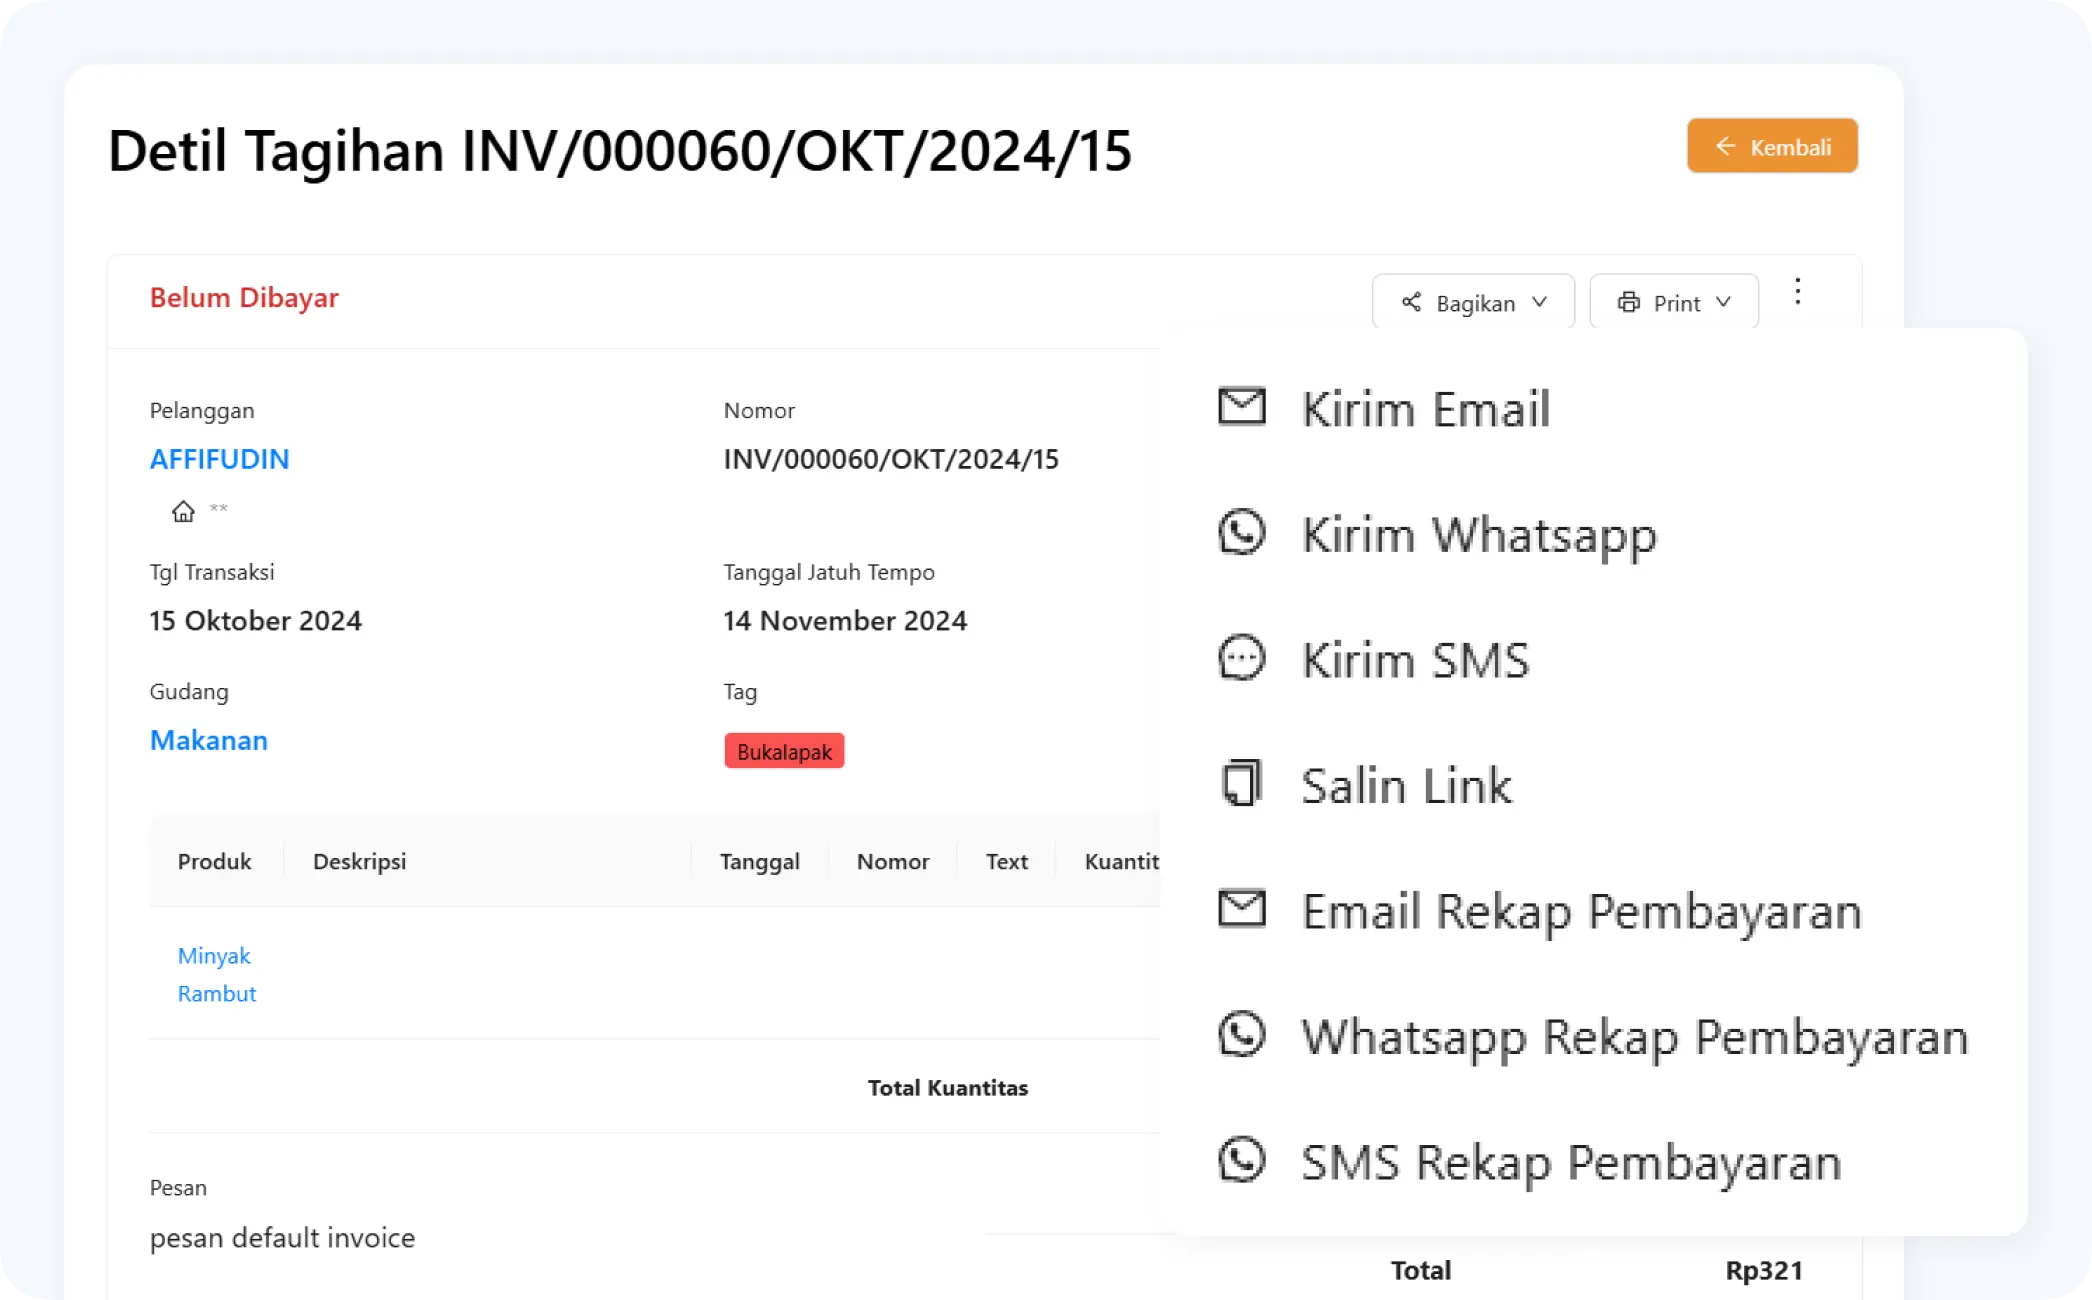Image resolution: width=2092 pixels, height=1300 pixels.
Task: Click the WhatsApp icon beside Kirim Whatsapp
Action: [1242, 532]
